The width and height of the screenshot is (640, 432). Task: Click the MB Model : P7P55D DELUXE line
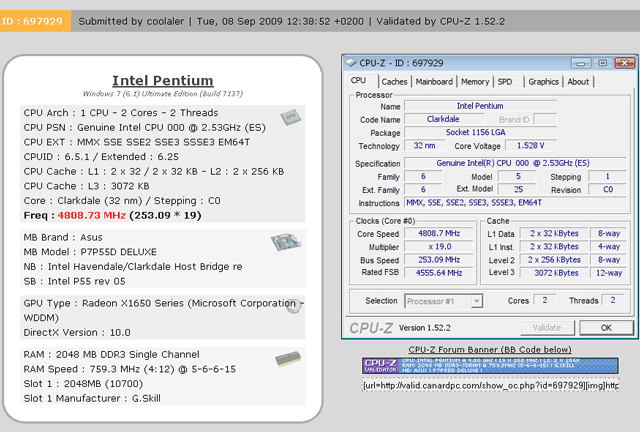click(x=90, y=252)
